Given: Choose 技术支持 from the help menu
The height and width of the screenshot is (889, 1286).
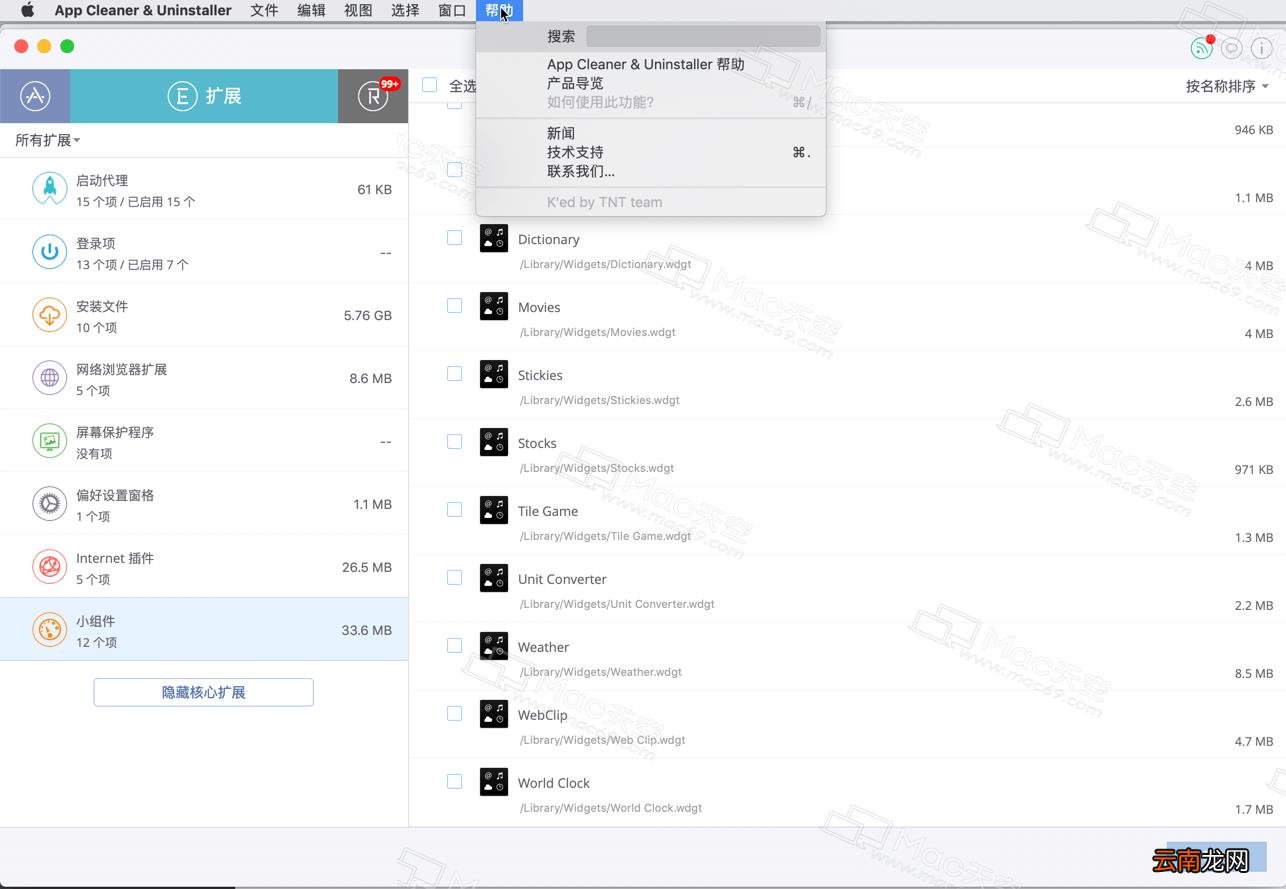Looking at the screenshot, I should [575, 152].
